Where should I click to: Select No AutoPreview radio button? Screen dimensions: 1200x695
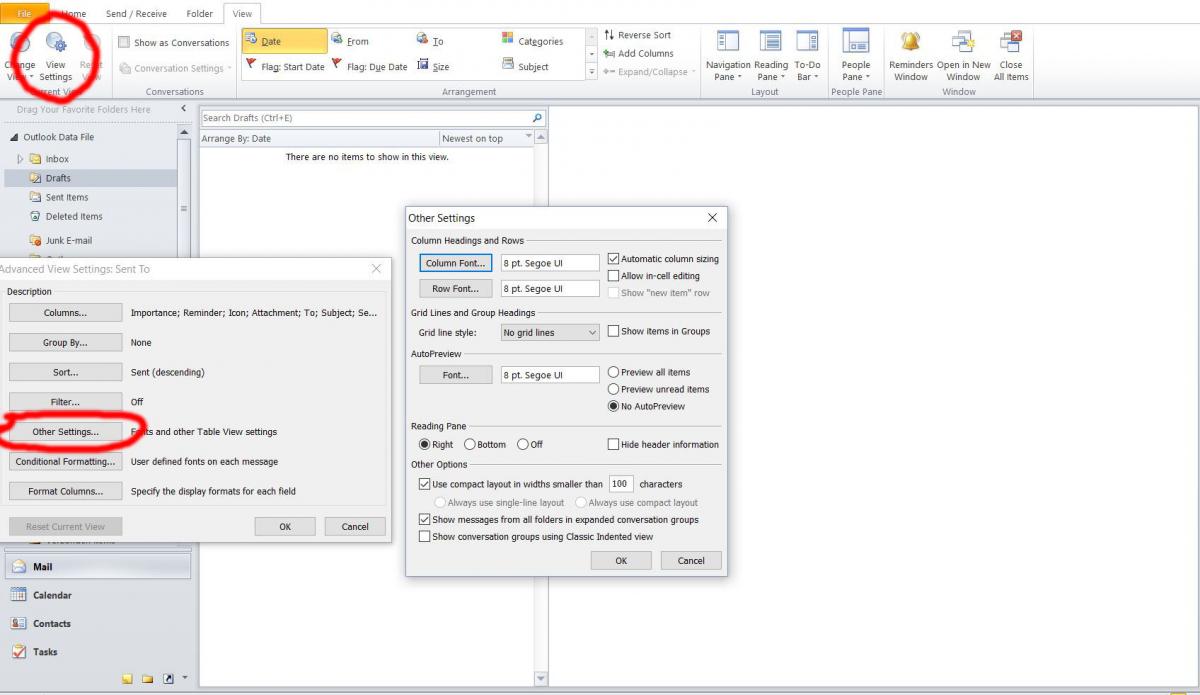(x=614, y=406)
